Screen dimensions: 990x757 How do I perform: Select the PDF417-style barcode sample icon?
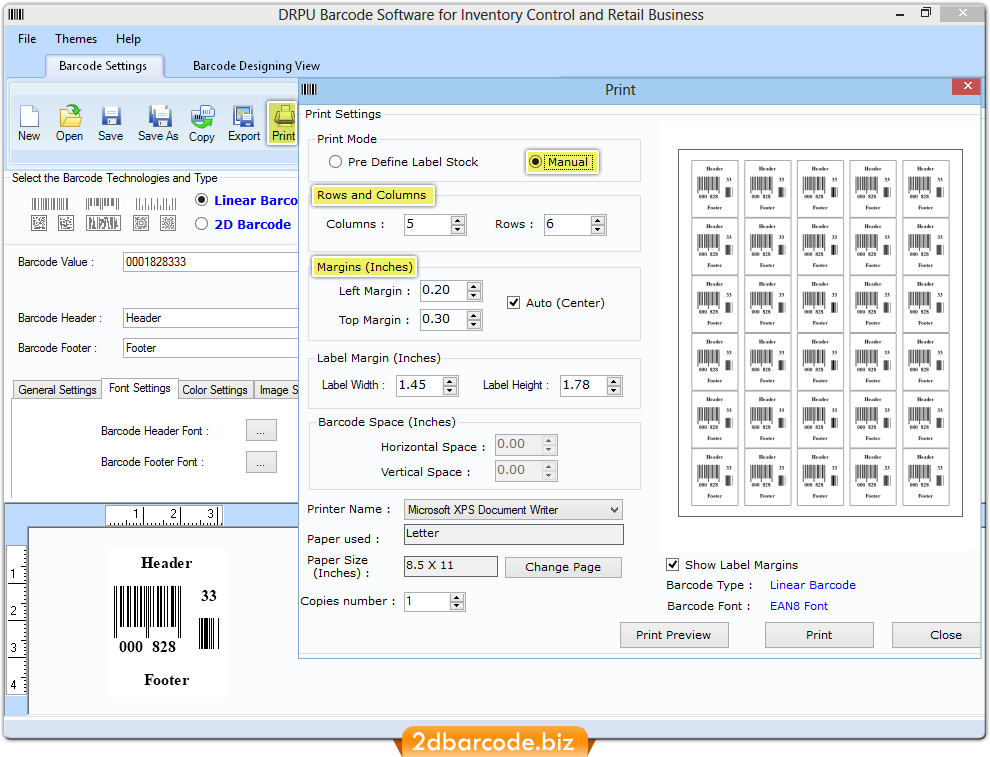[103, 223]
